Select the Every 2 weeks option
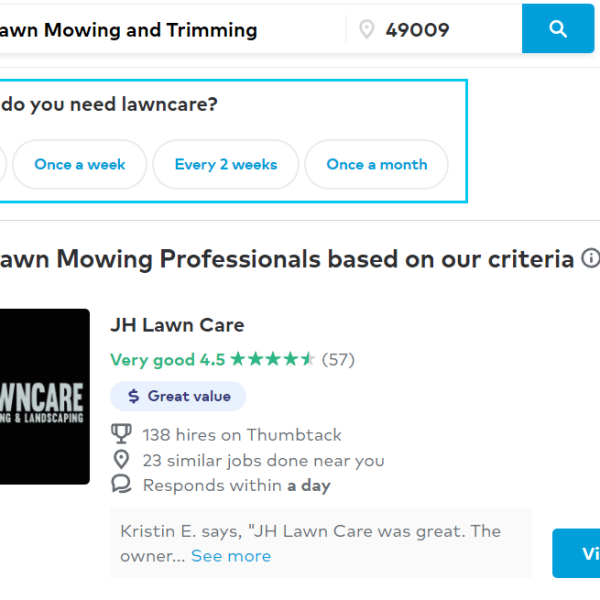The width and height of the screenshot is (600, 600). [226, 164]
